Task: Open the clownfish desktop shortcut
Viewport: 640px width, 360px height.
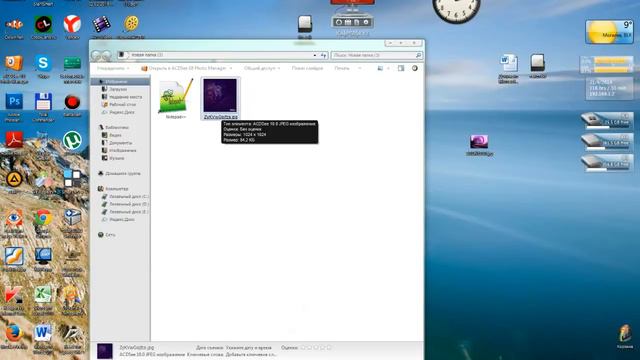Action: pyautogui.click(x=14, y=25)
